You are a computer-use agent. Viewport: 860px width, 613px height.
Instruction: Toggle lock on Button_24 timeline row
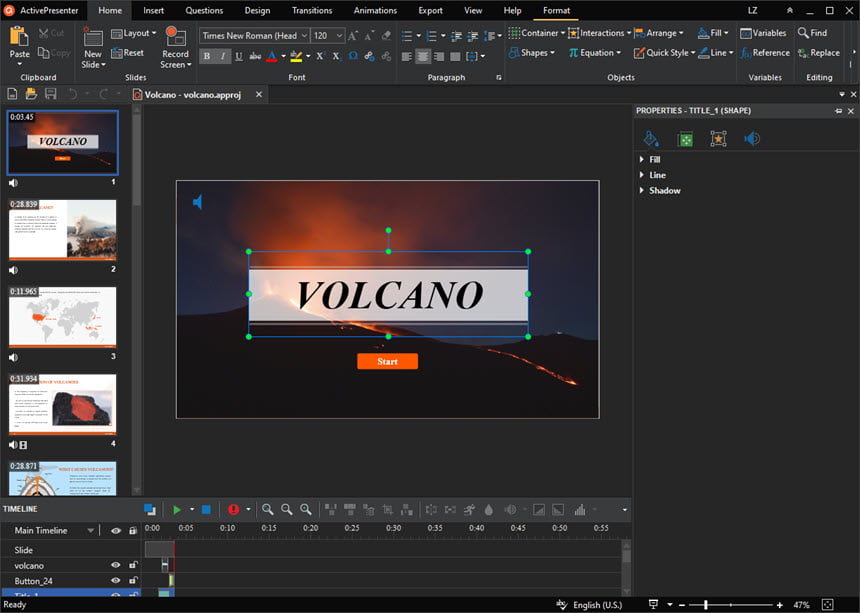pyautogui.click(x=133, y=580)
